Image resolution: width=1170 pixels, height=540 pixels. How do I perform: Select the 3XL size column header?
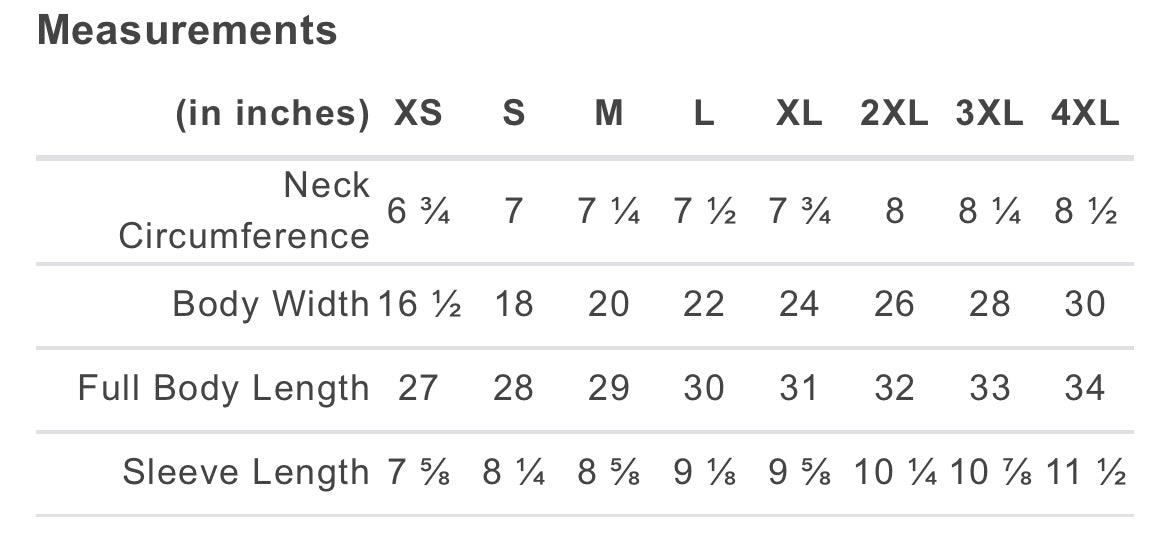pos(989,114)
